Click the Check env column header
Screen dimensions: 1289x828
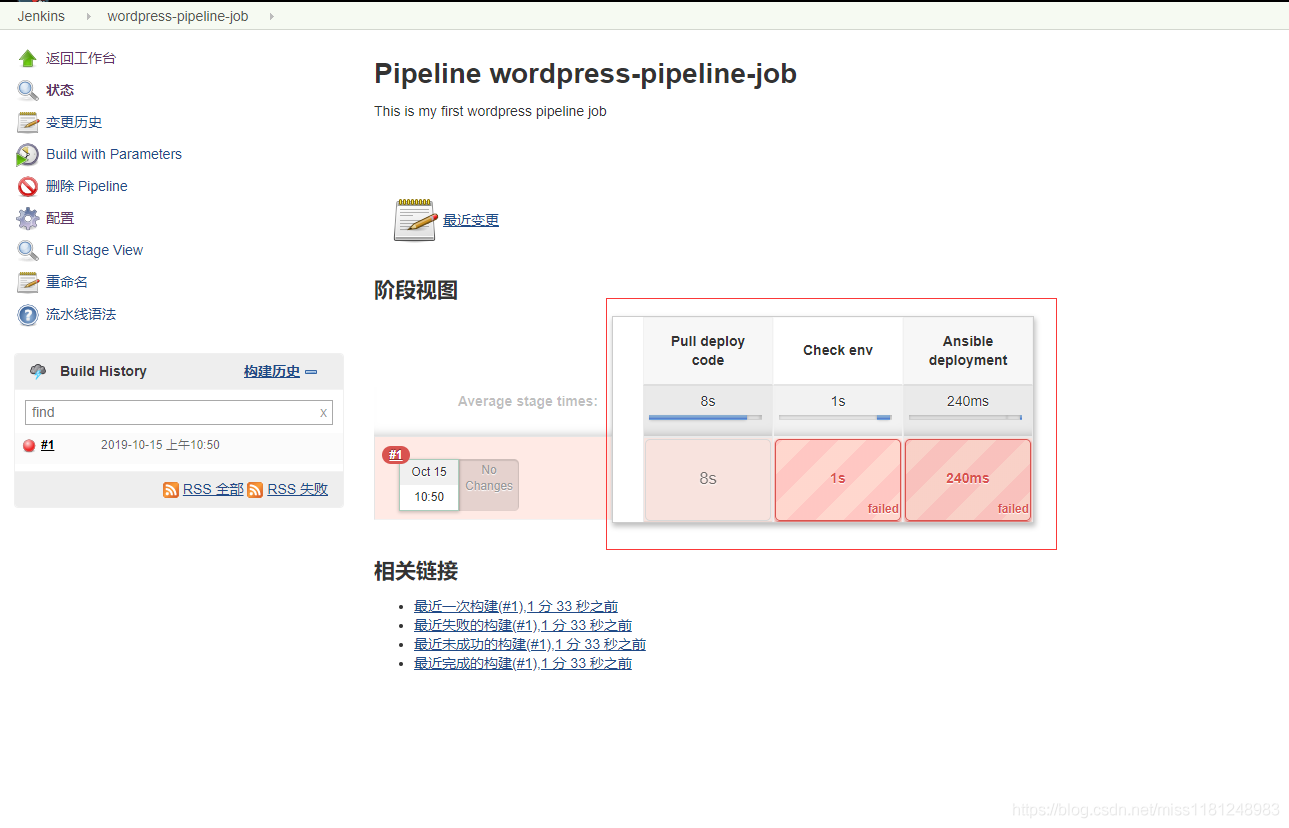(838, 351)
